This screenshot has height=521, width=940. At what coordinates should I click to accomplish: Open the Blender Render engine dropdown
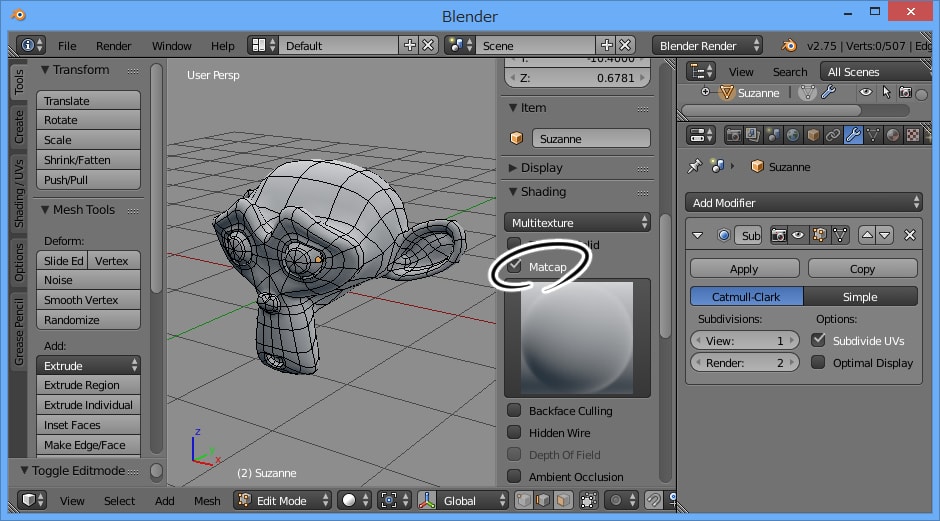click(707, 46)
